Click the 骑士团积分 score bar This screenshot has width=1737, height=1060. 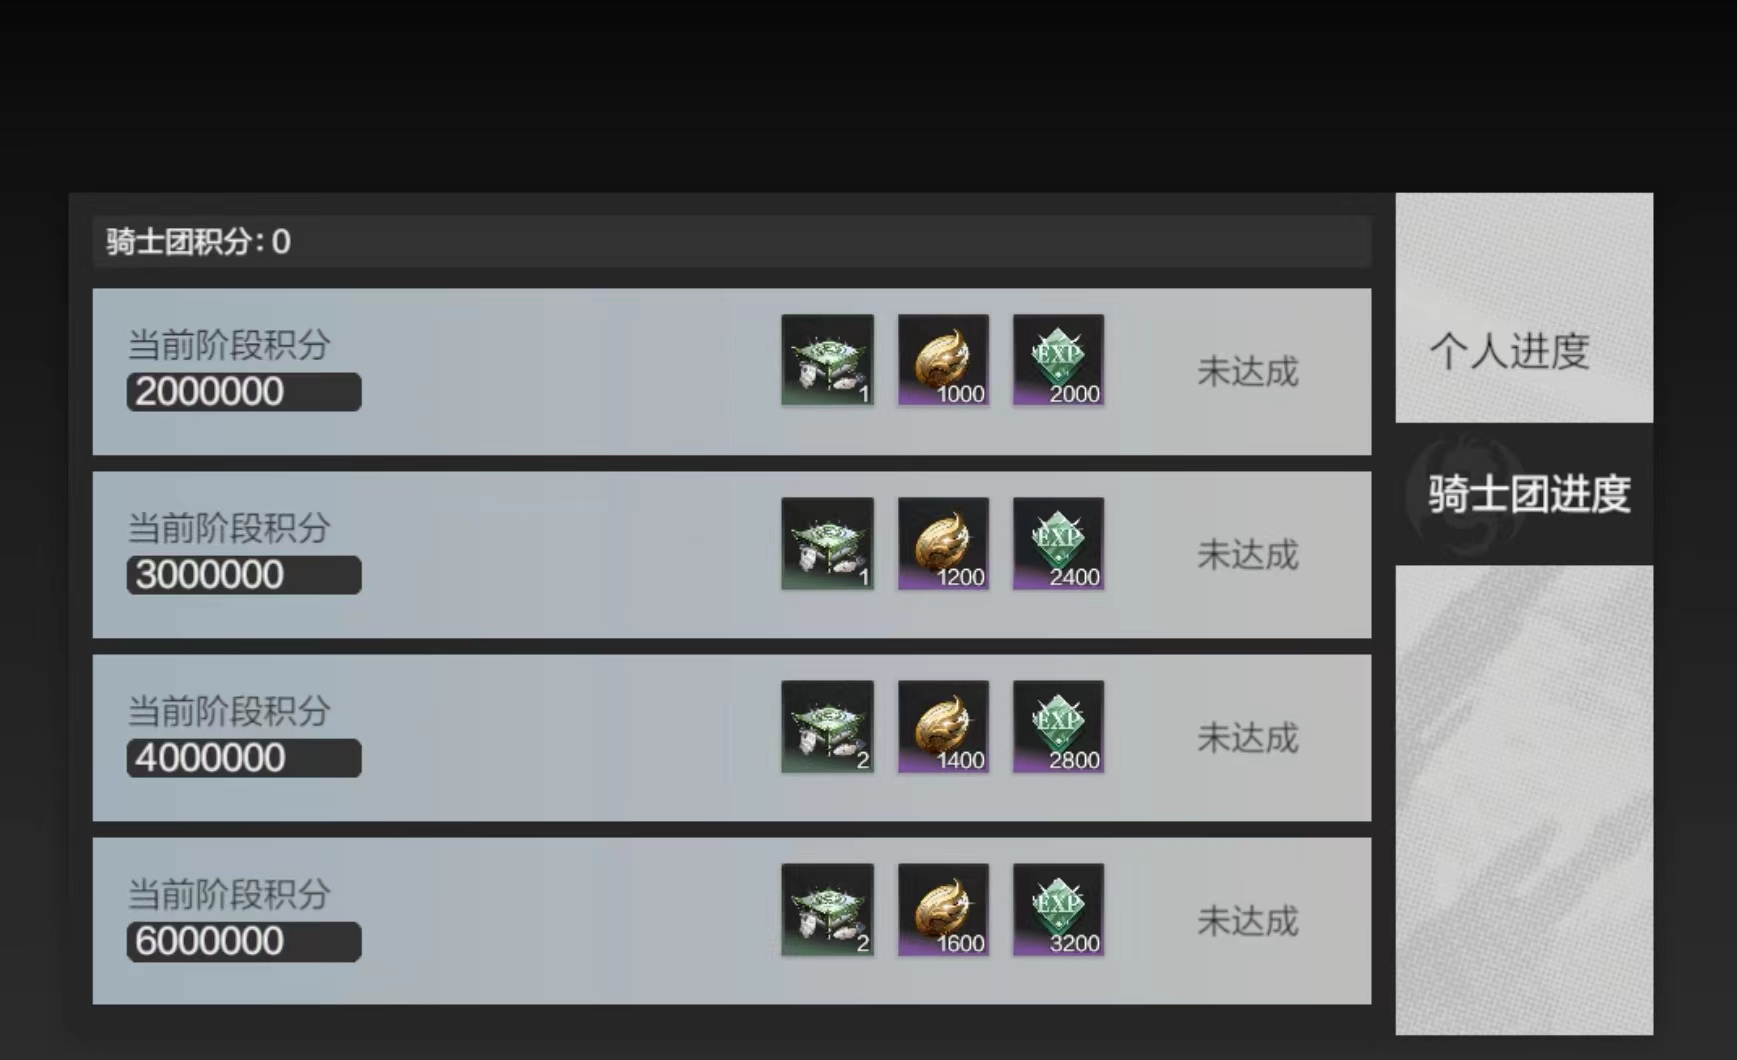tap(731, 242)
